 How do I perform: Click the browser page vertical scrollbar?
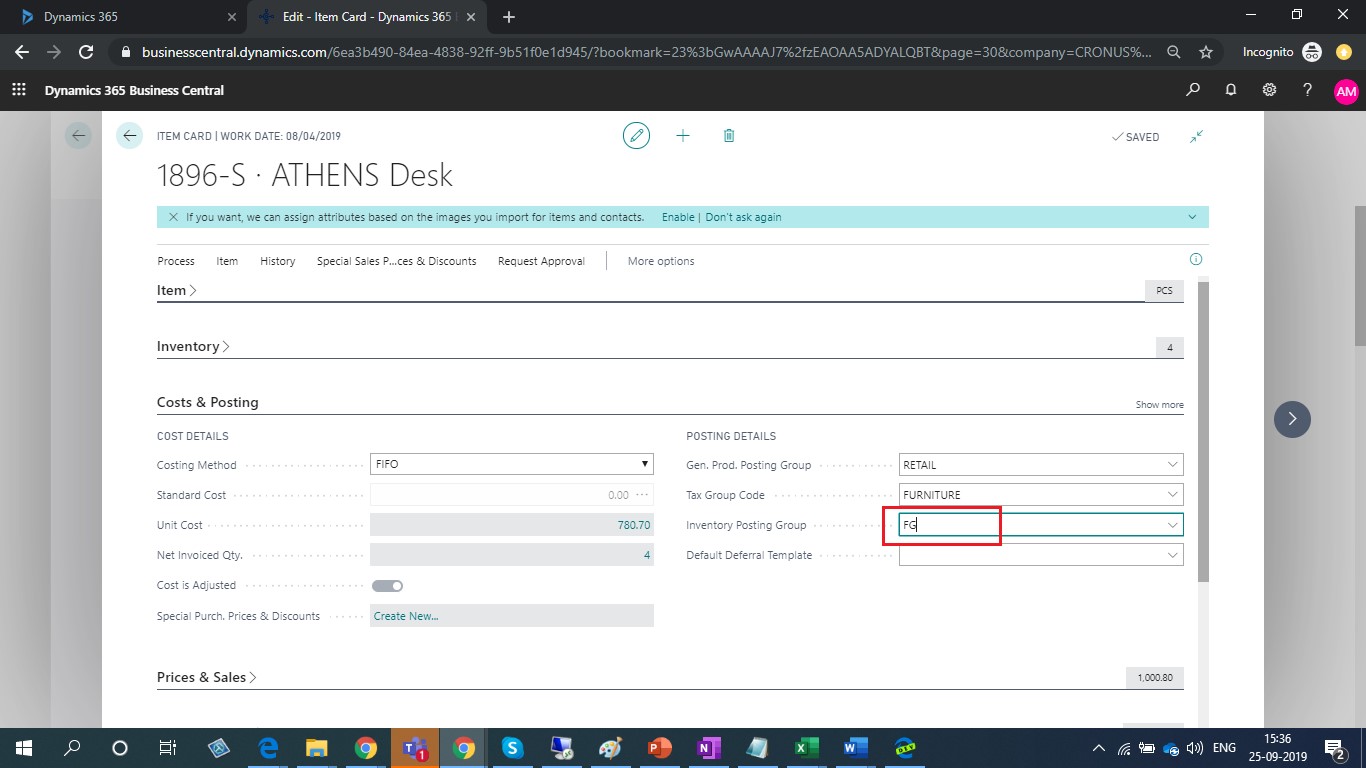point(1360,278)
